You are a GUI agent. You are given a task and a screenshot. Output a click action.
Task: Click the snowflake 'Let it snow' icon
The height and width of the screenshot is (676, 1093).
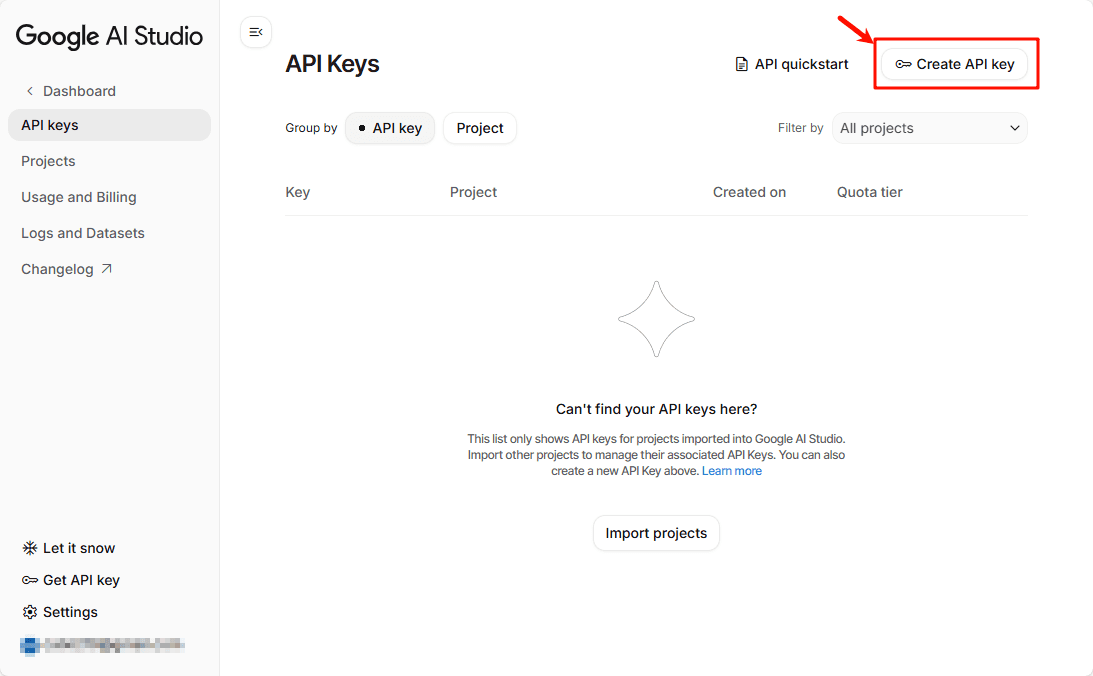(x=29, y=547)
